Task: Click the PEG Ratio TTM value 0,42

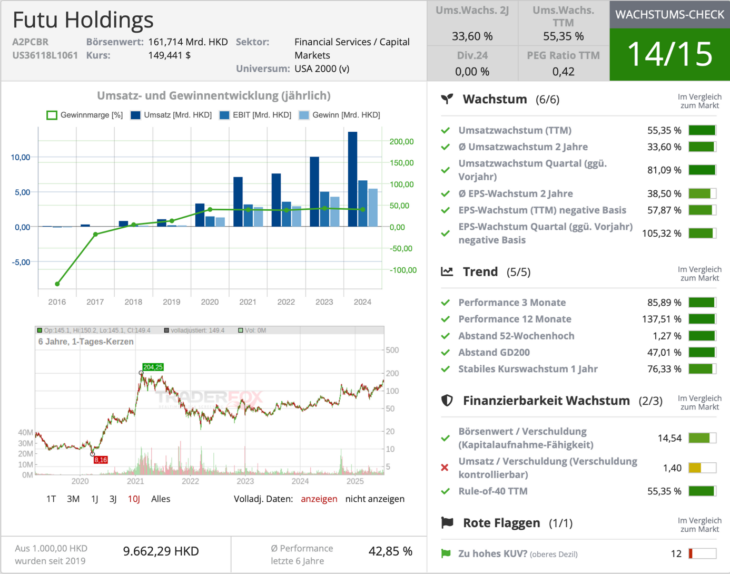Action: click(x=563, y=72)
